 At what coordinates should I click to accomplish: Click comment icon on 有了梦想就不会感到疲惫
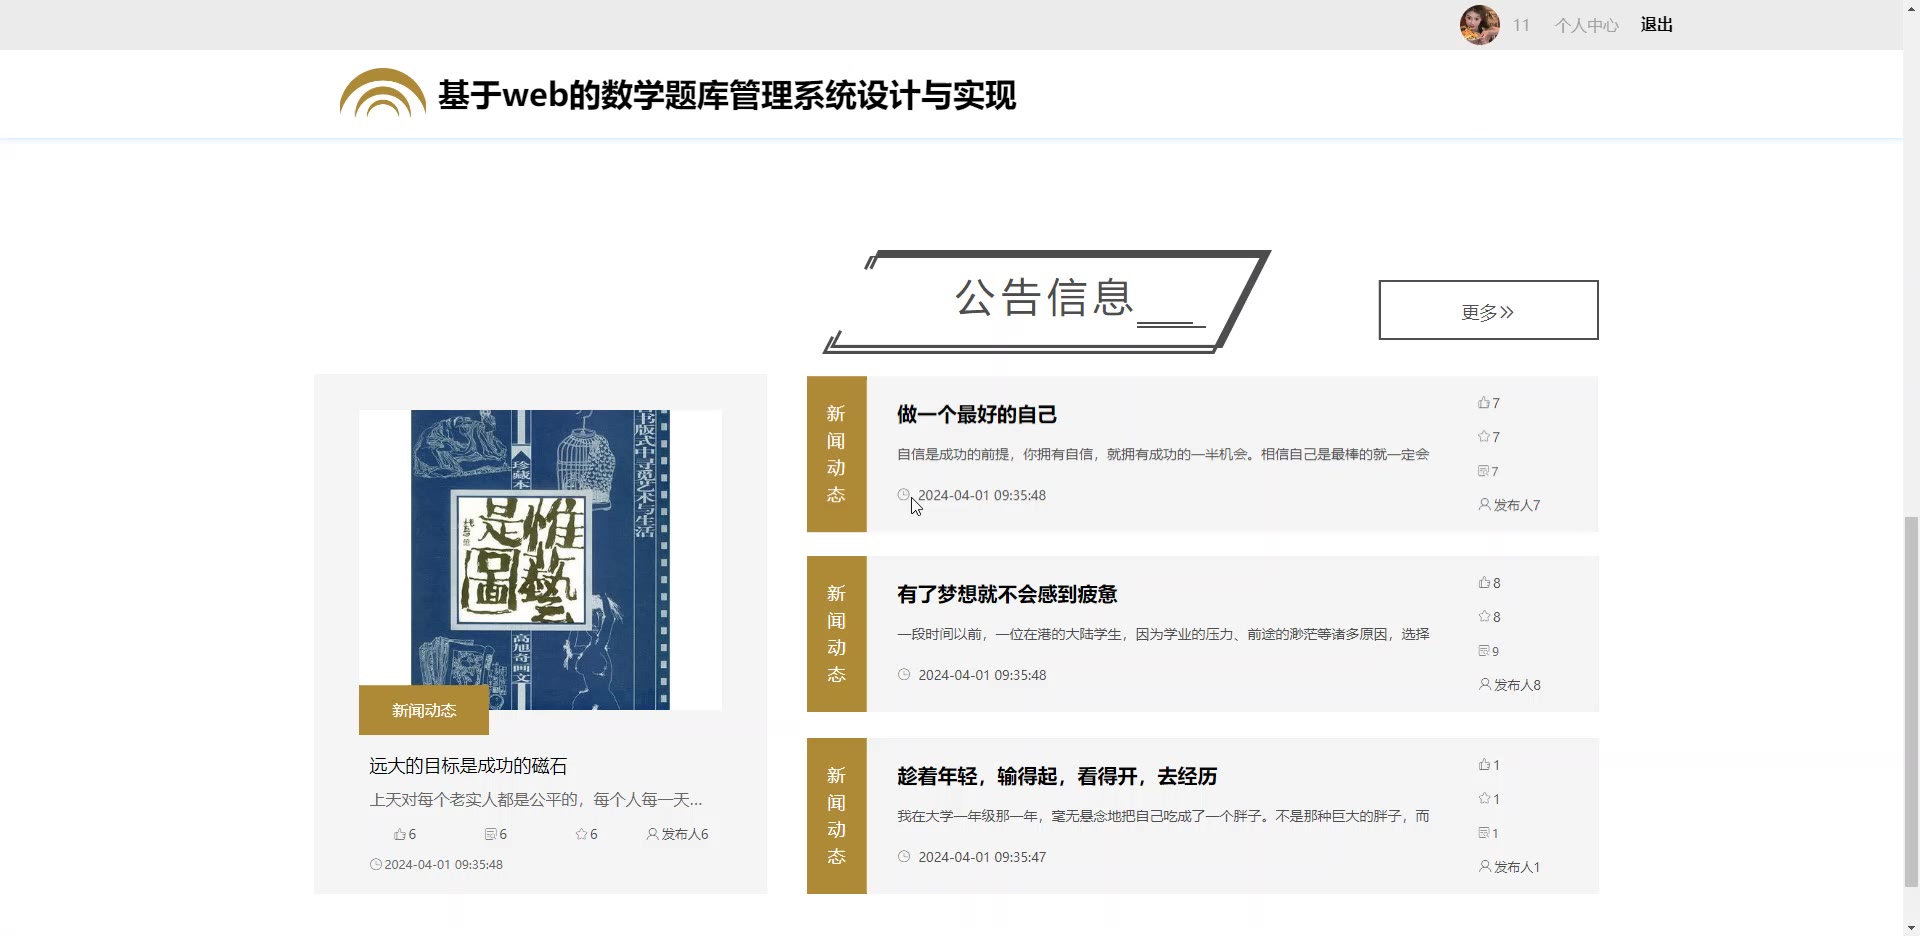click(x=1484, y=651)
